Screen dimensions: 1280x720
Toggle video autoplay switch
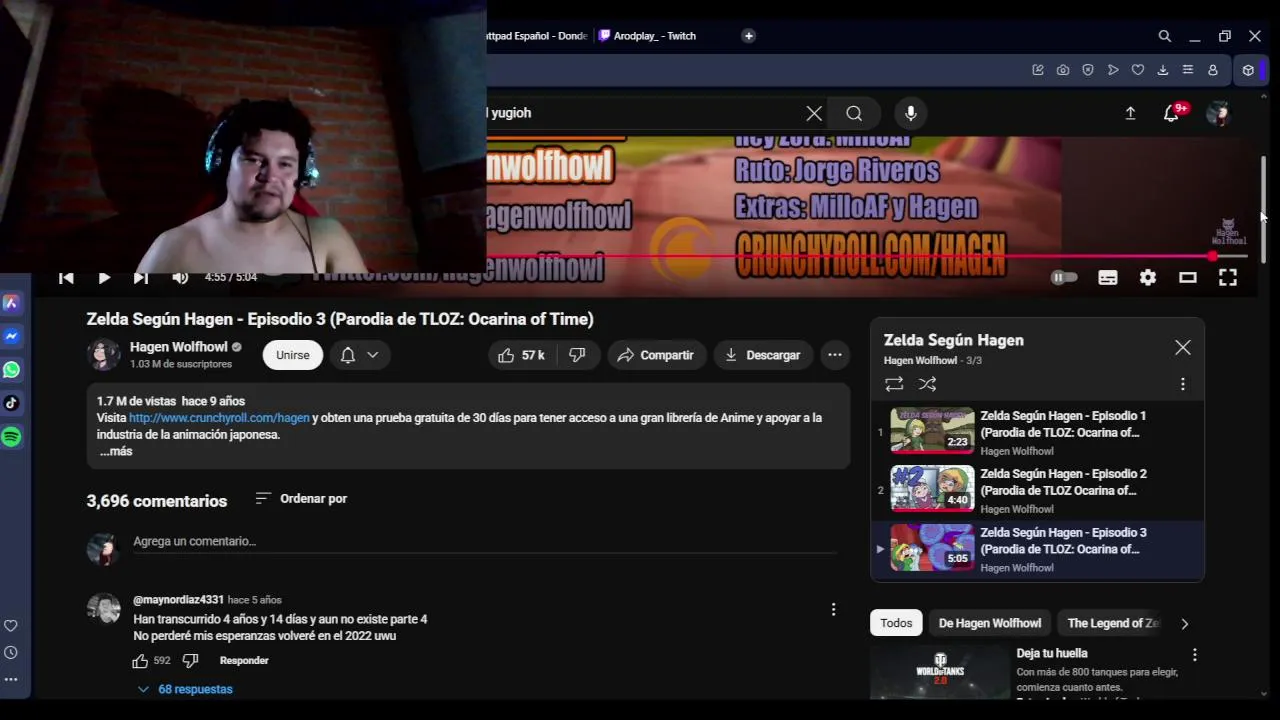coord(1064,278)
